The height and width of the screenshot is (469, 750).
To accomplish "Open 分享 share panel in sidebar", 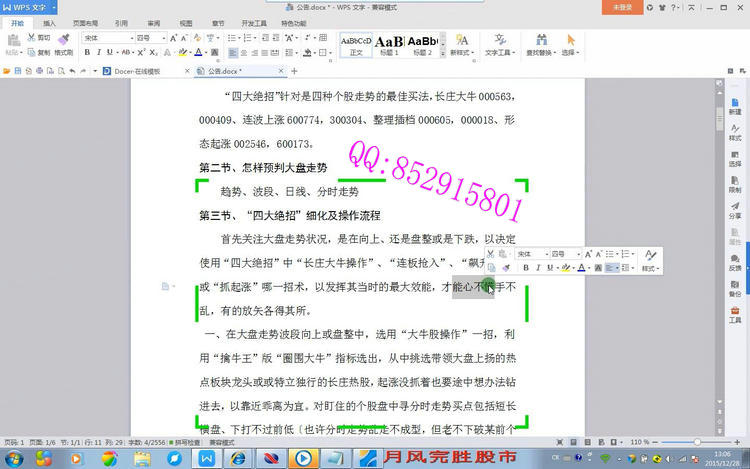I will point(735,208).
